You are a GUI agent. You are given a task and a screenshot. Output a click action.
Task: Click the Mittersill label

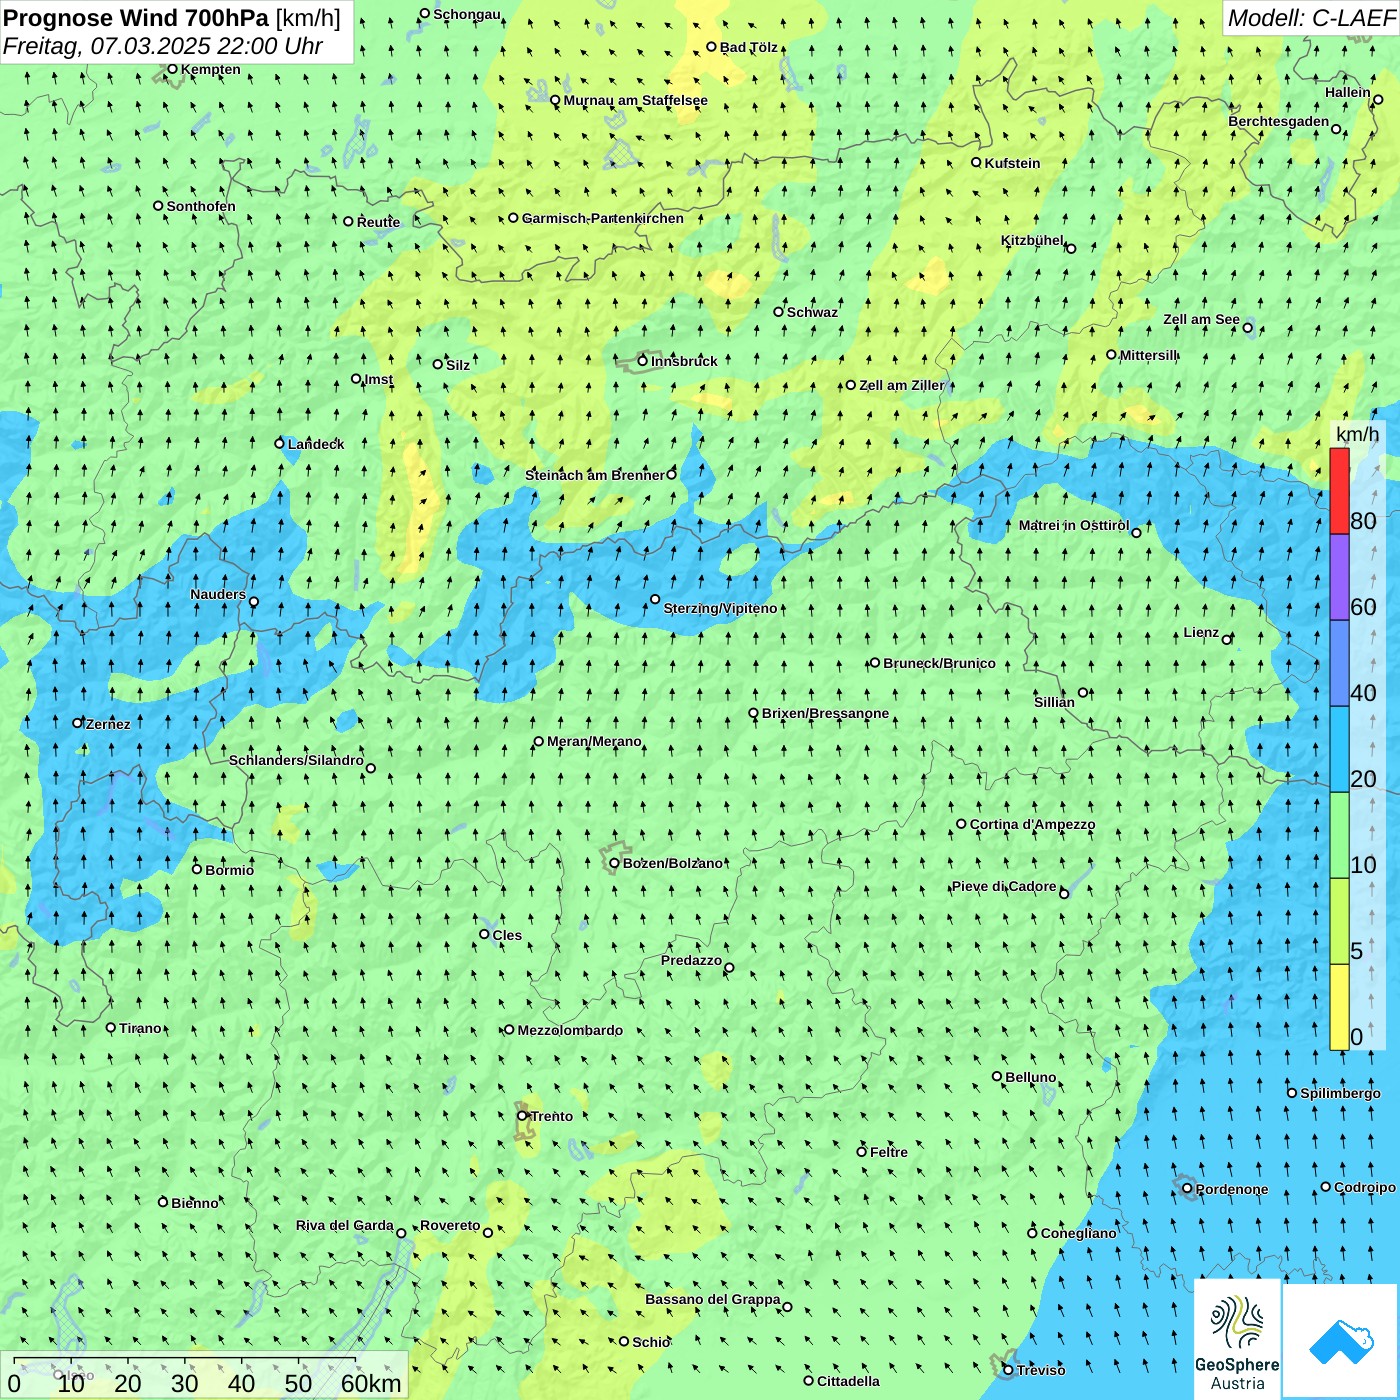pos(1149,355)
